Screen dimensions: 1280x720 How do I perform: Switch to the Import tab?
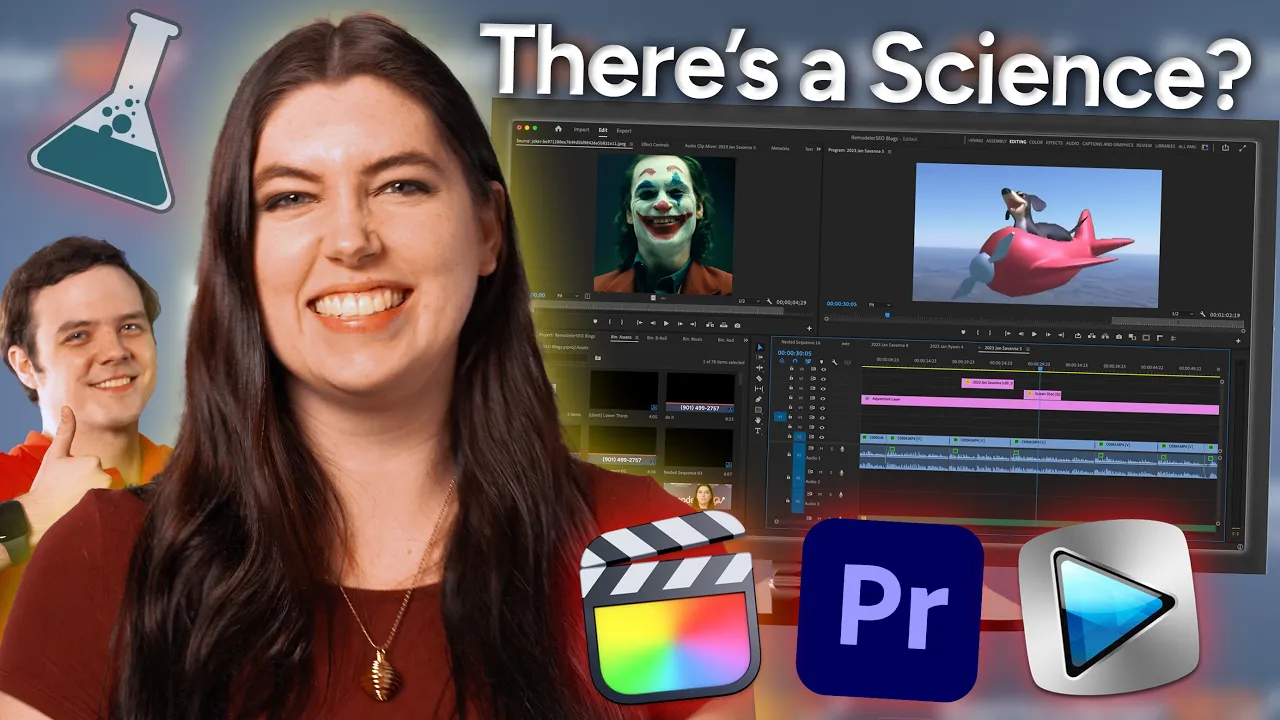pyautogui.click(x=581, y=129)
